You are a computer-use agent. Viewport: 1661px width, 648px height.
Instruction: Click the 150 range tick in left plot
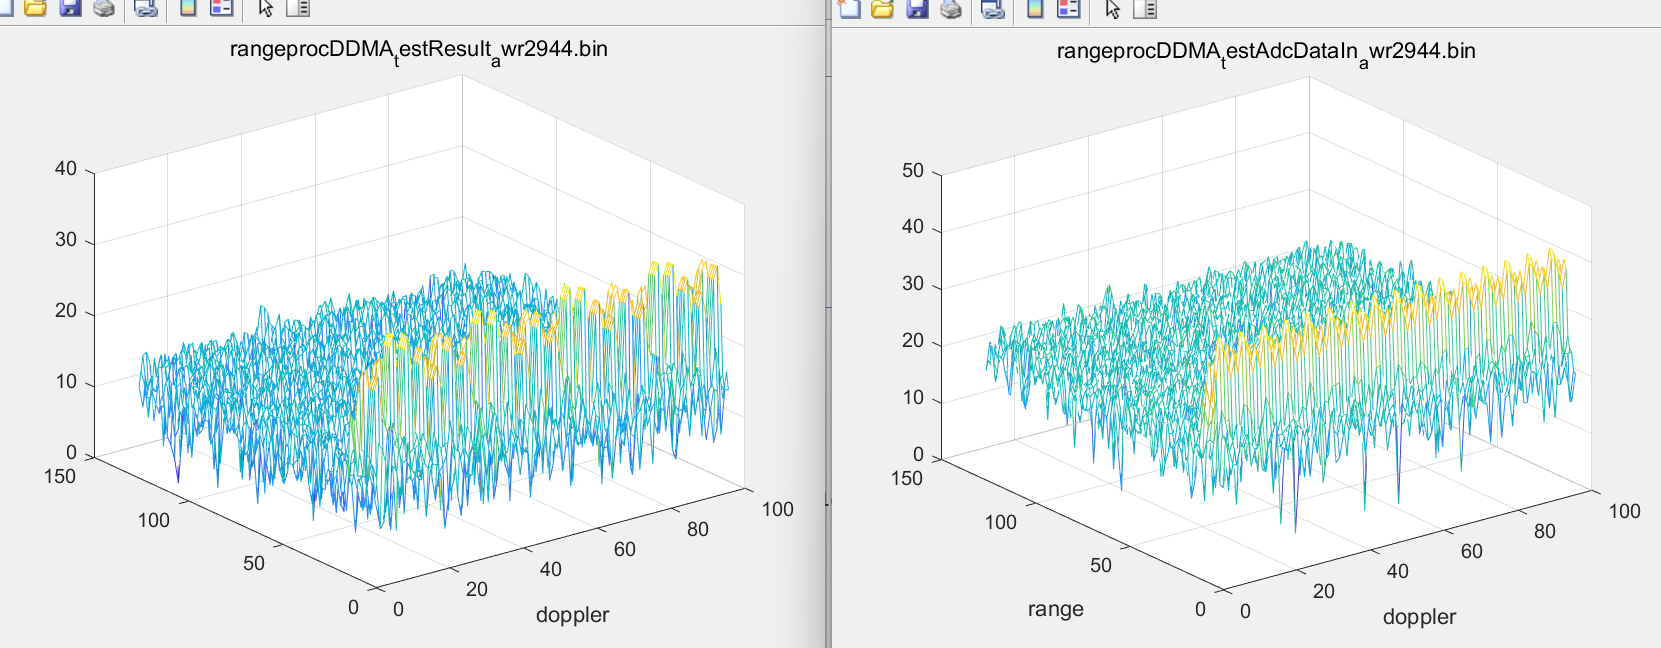pos(60,477)
